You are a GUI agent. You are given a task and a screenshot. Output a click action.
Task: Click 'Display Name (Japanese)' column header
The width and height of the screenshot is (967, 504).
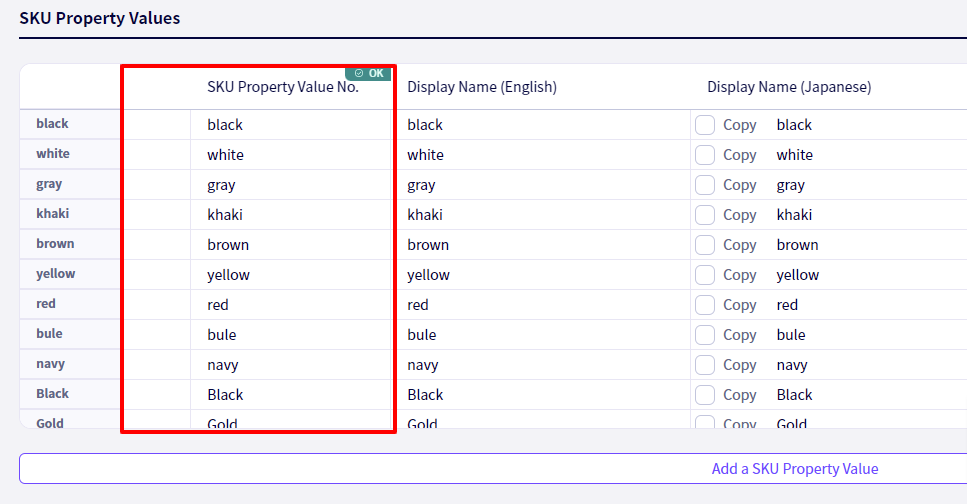tap(789, 87)
